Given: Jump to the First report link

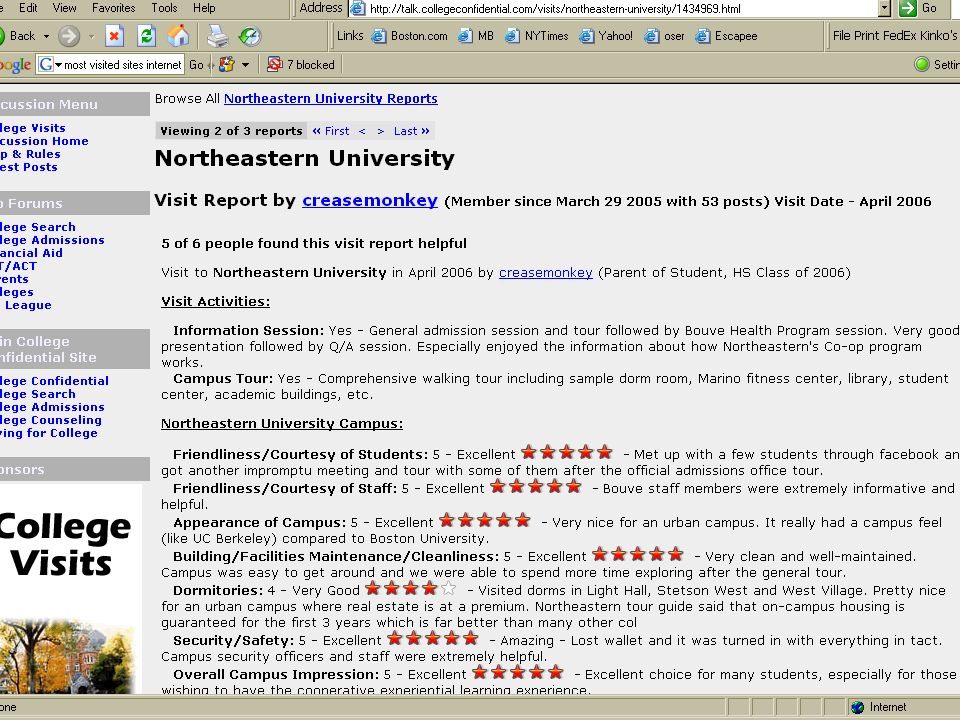Looking at the screenshot, I should (331, 131).
